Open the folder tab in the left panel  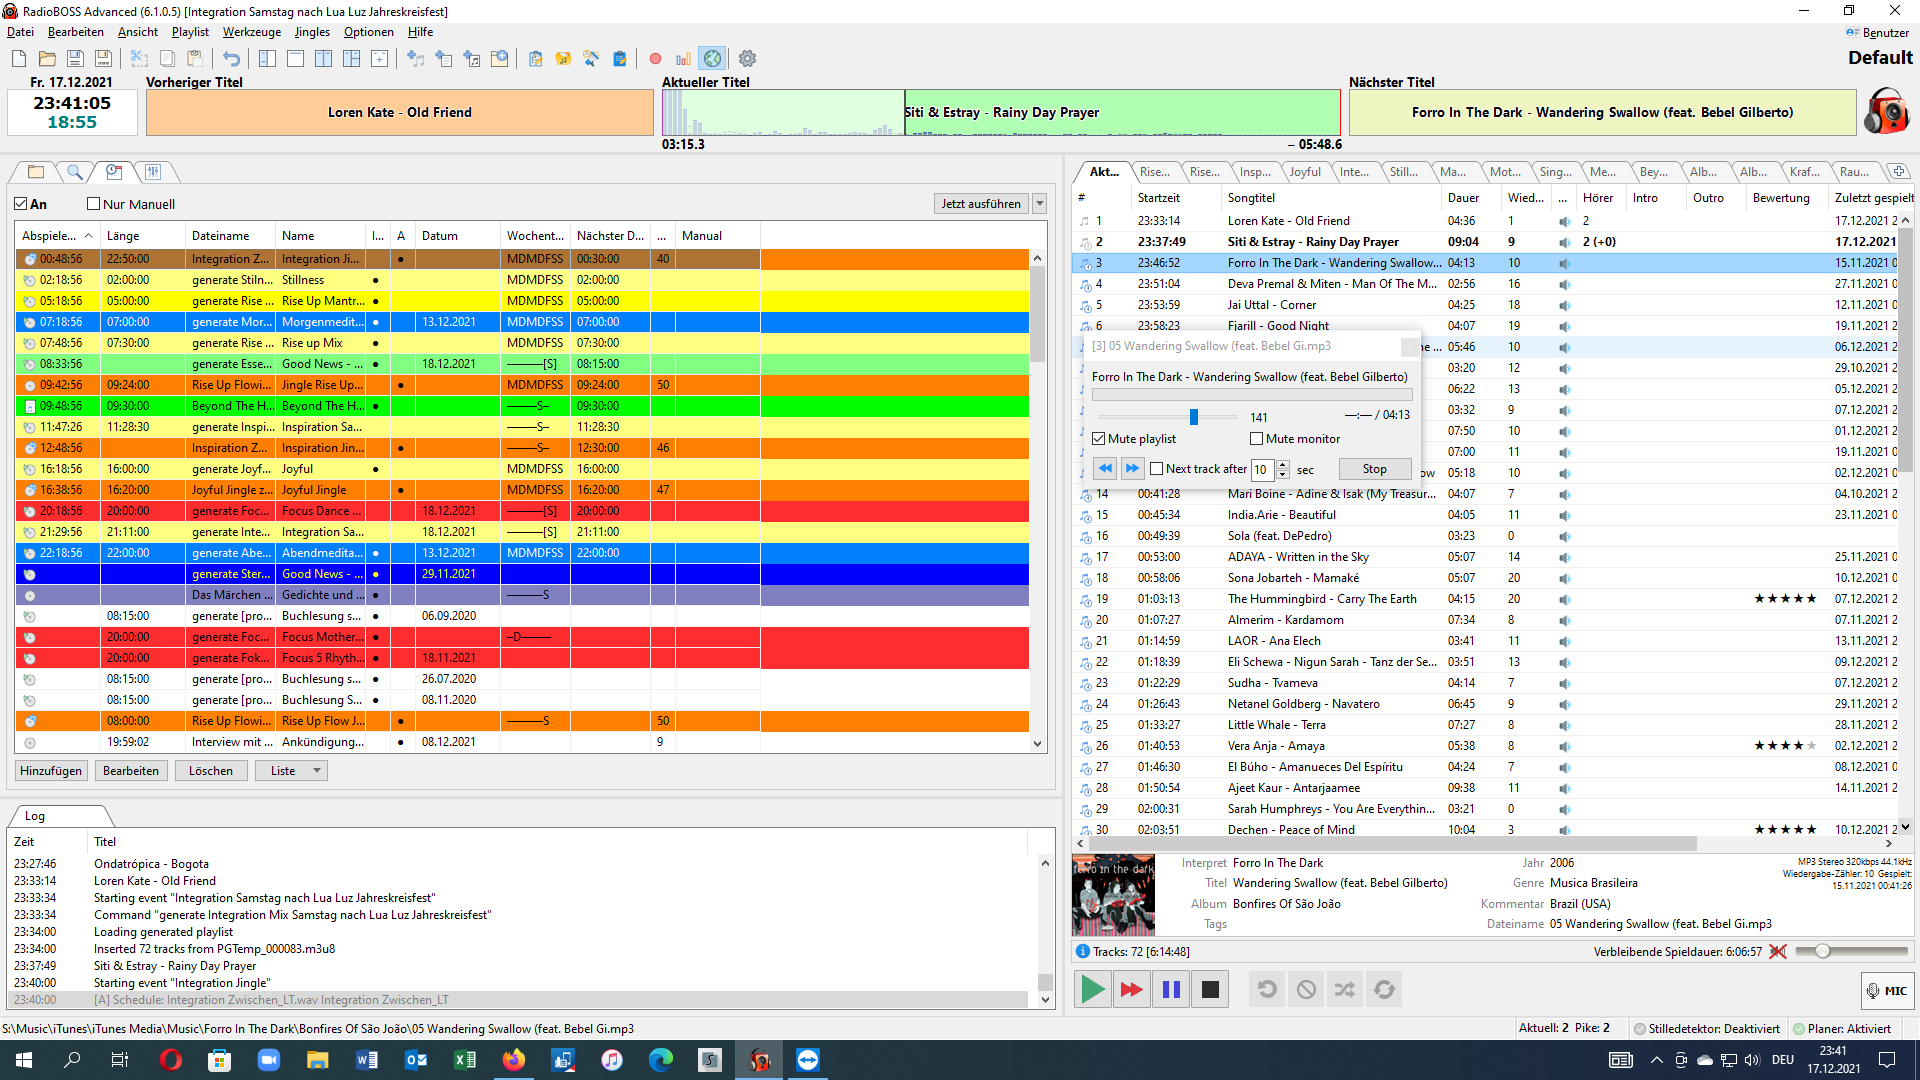[x=36, y=172]
